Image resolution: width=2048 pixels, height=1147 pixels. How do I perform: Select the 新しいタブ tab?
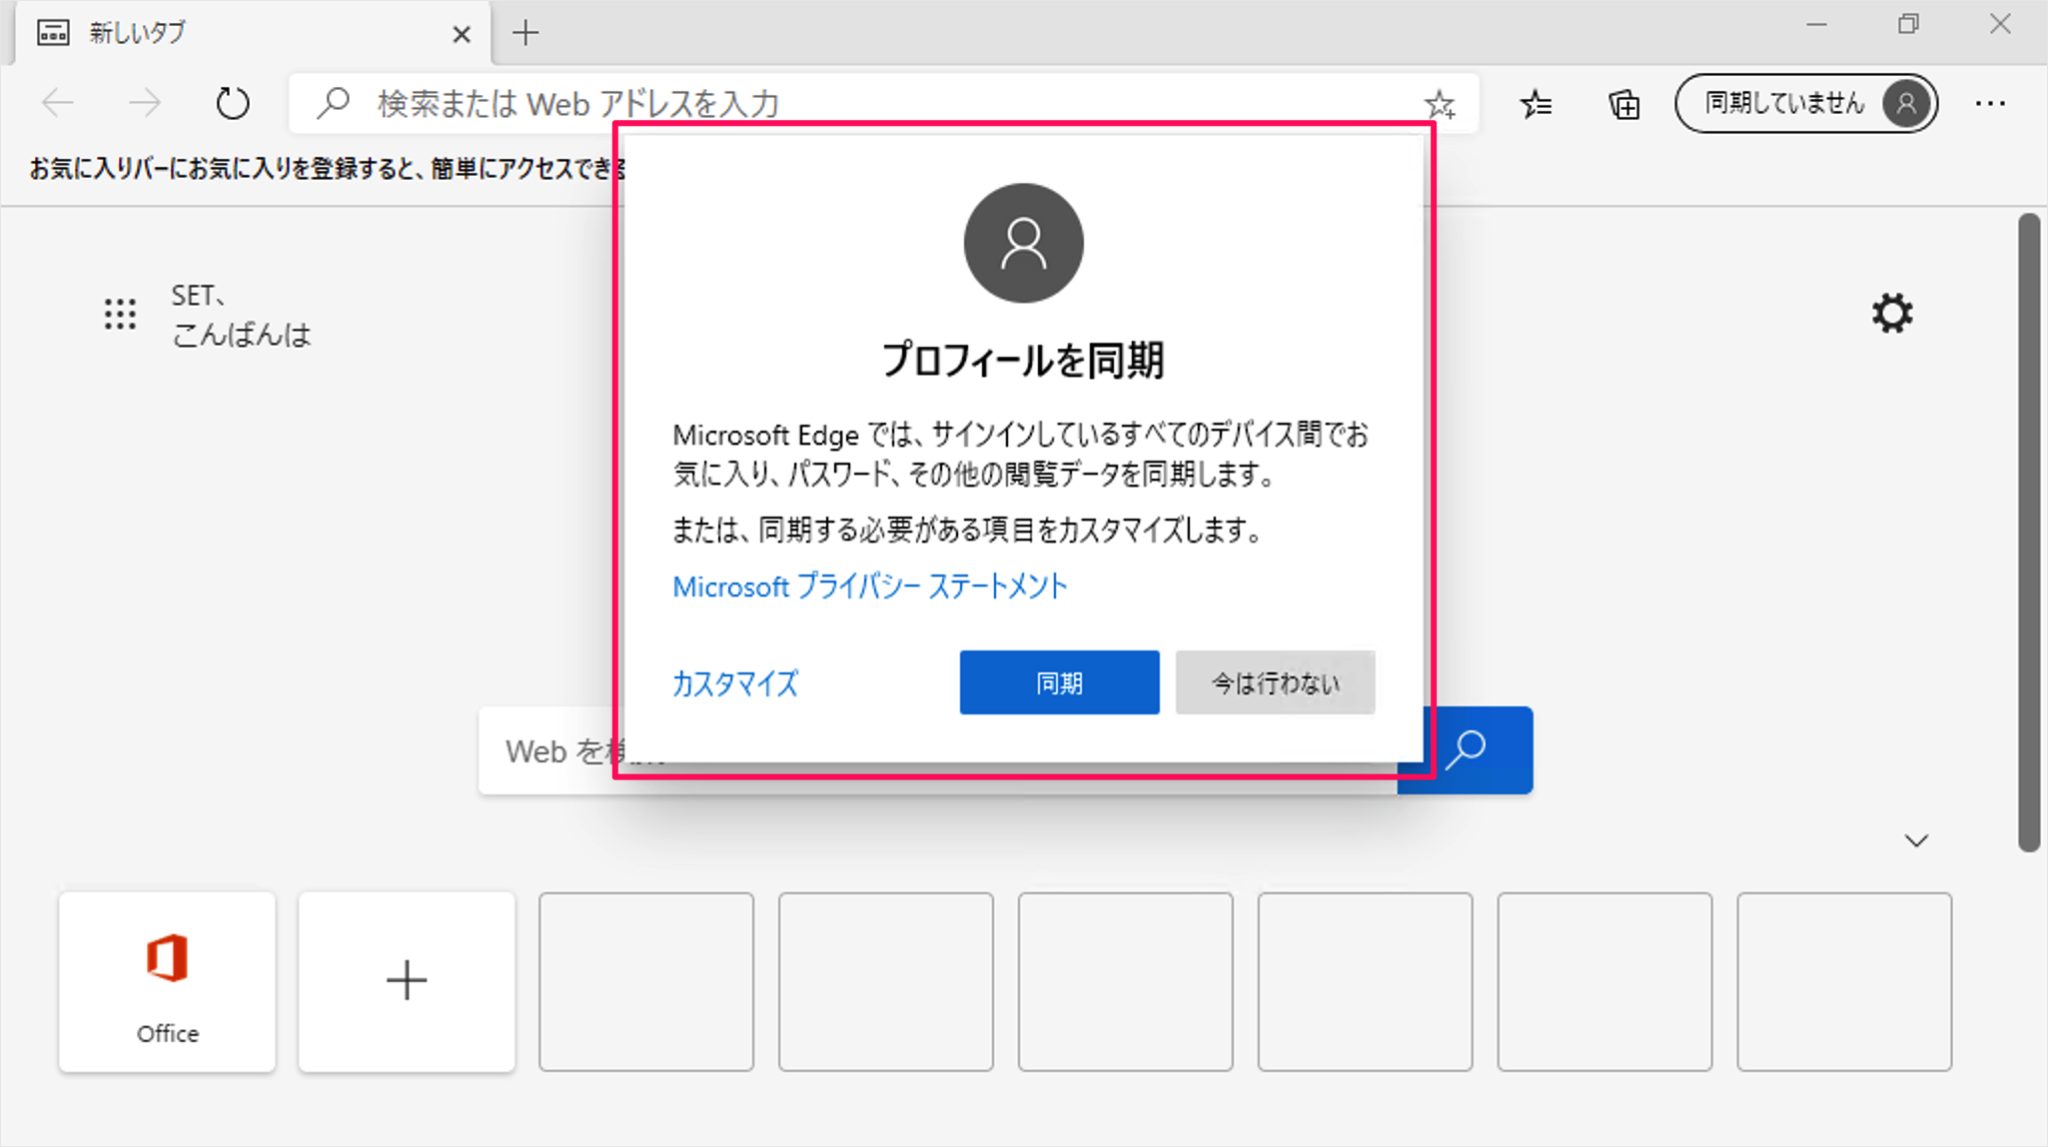click(x=252, y=33)
